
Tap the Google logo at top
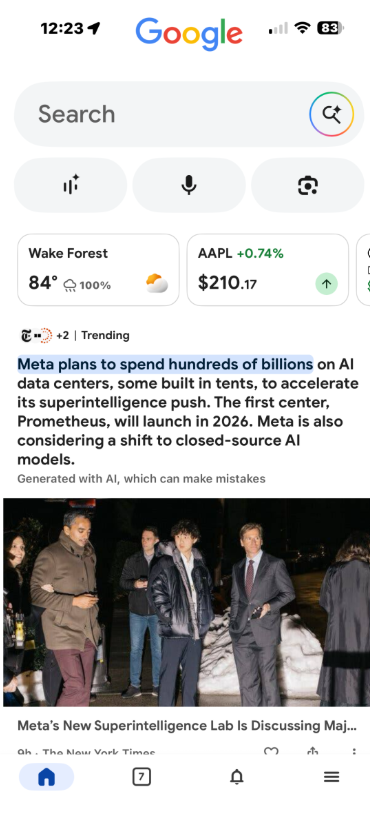(189, 33)
